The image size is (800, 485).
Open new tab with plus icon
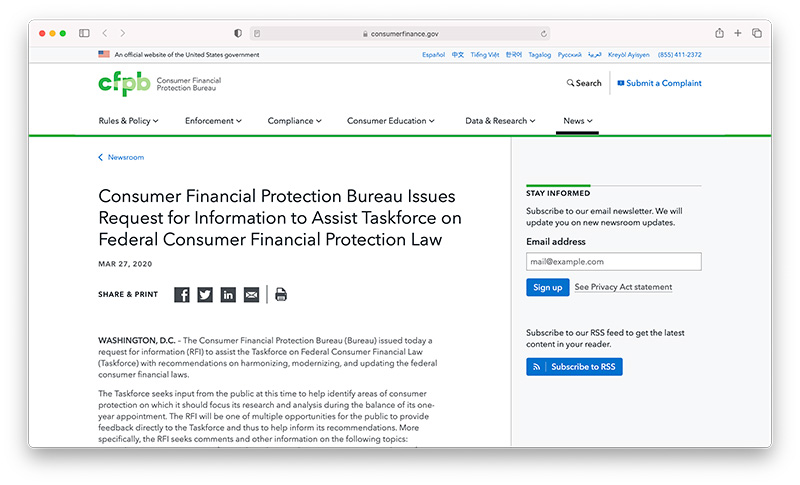pyautogui.click(x=738, y=33)
